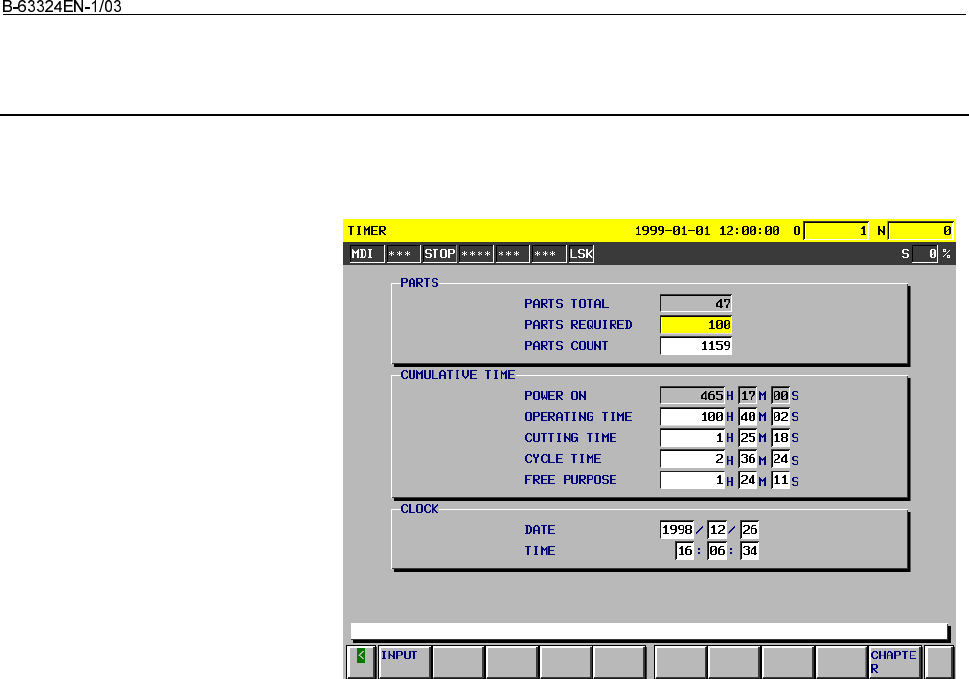Click the LSK status indicator
This screenshot has width=969, height=679.
click(x=581, y=254)
